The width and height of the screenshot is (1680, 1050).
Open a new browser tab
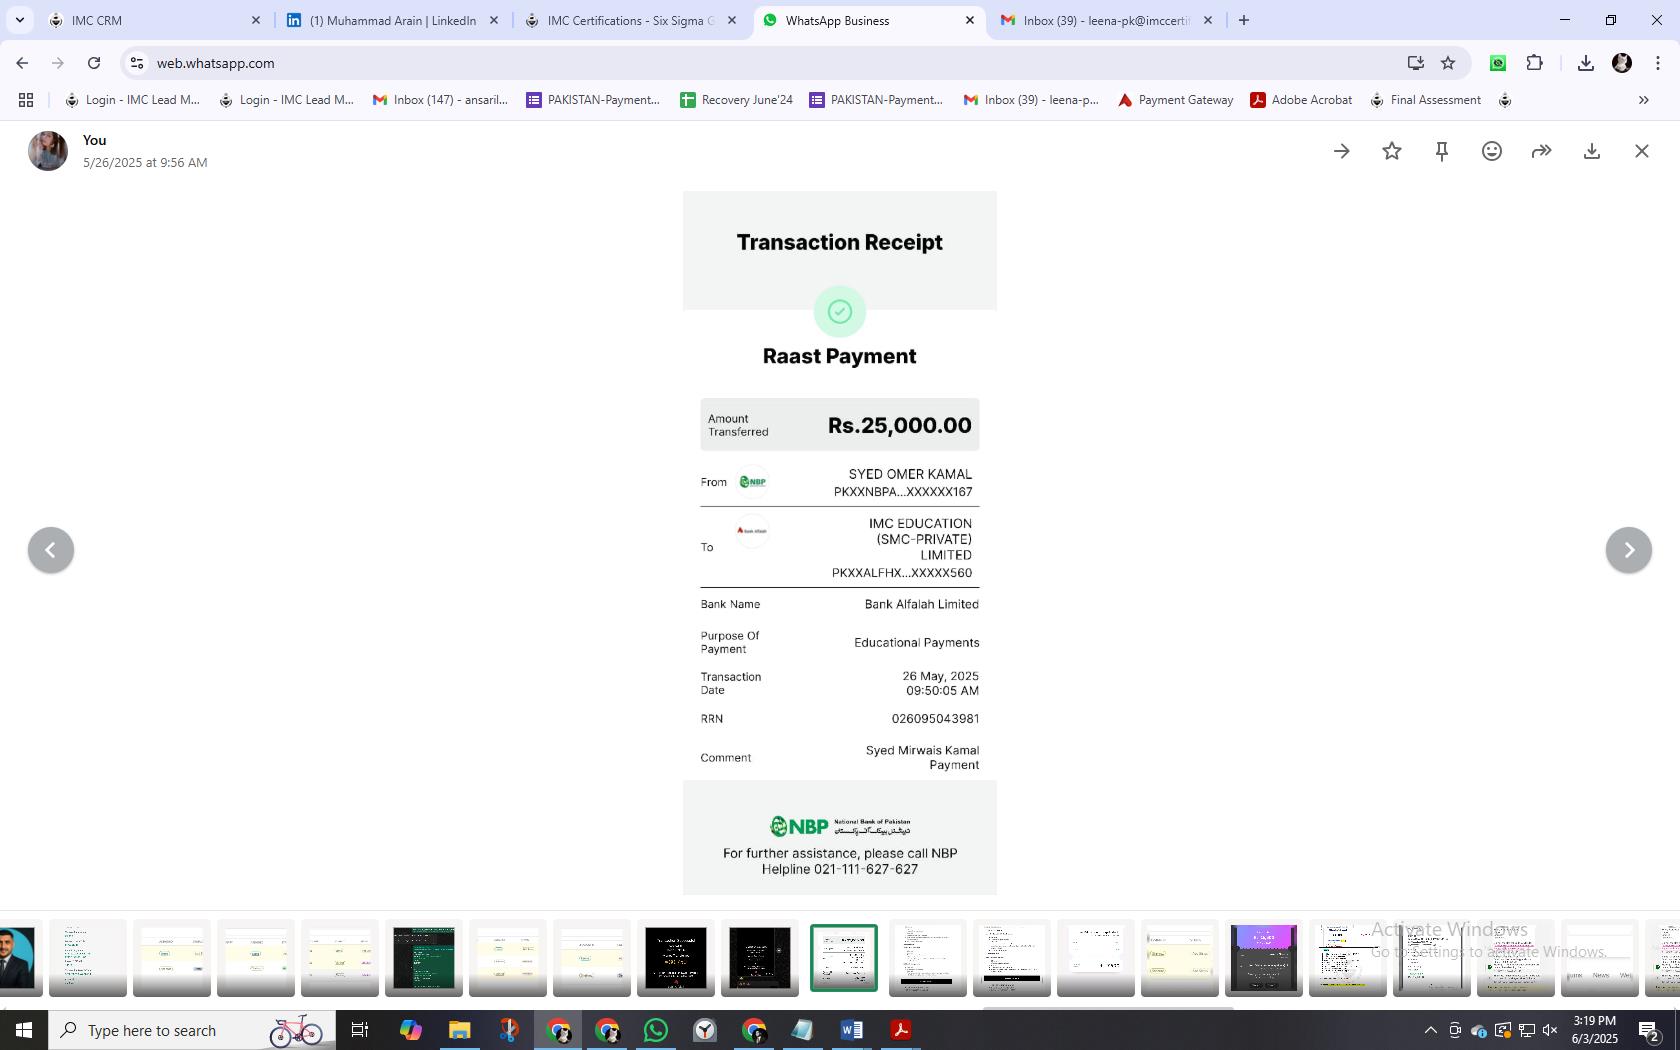point(1244,20)
